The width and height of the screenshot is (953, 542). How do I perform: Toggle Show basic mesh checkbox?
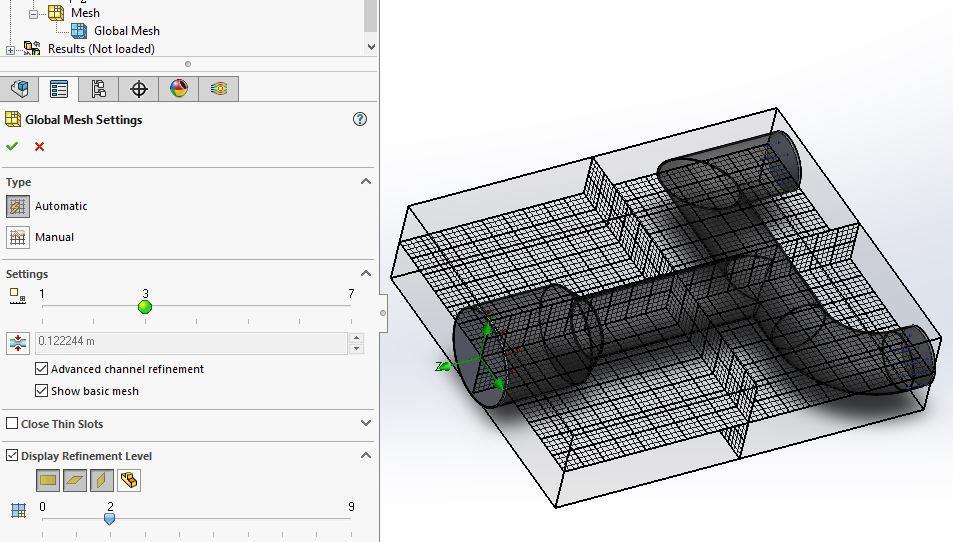tap(41, 391)
